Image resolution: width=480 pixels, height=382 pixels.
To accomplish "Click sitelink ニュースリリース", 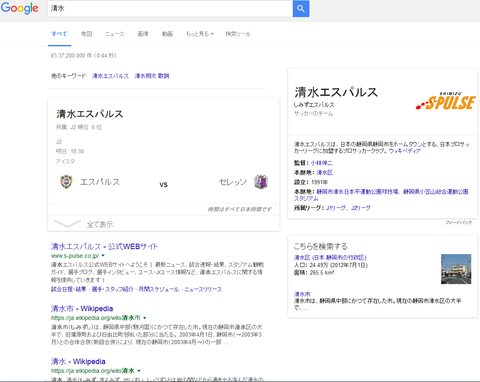I will pos(203,289).
